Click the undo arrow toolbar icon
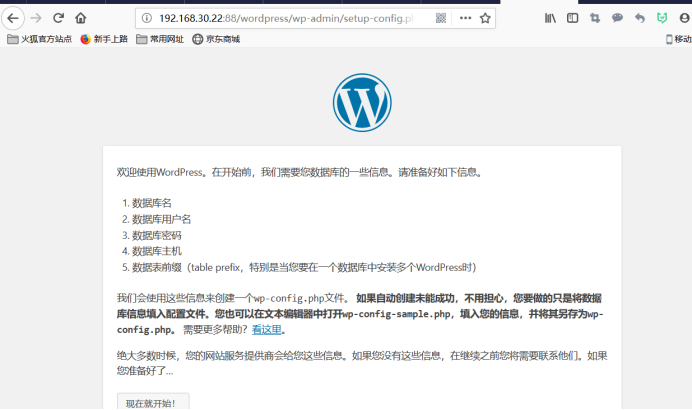This screenshot has width=692, height=410. coord(639,18)
